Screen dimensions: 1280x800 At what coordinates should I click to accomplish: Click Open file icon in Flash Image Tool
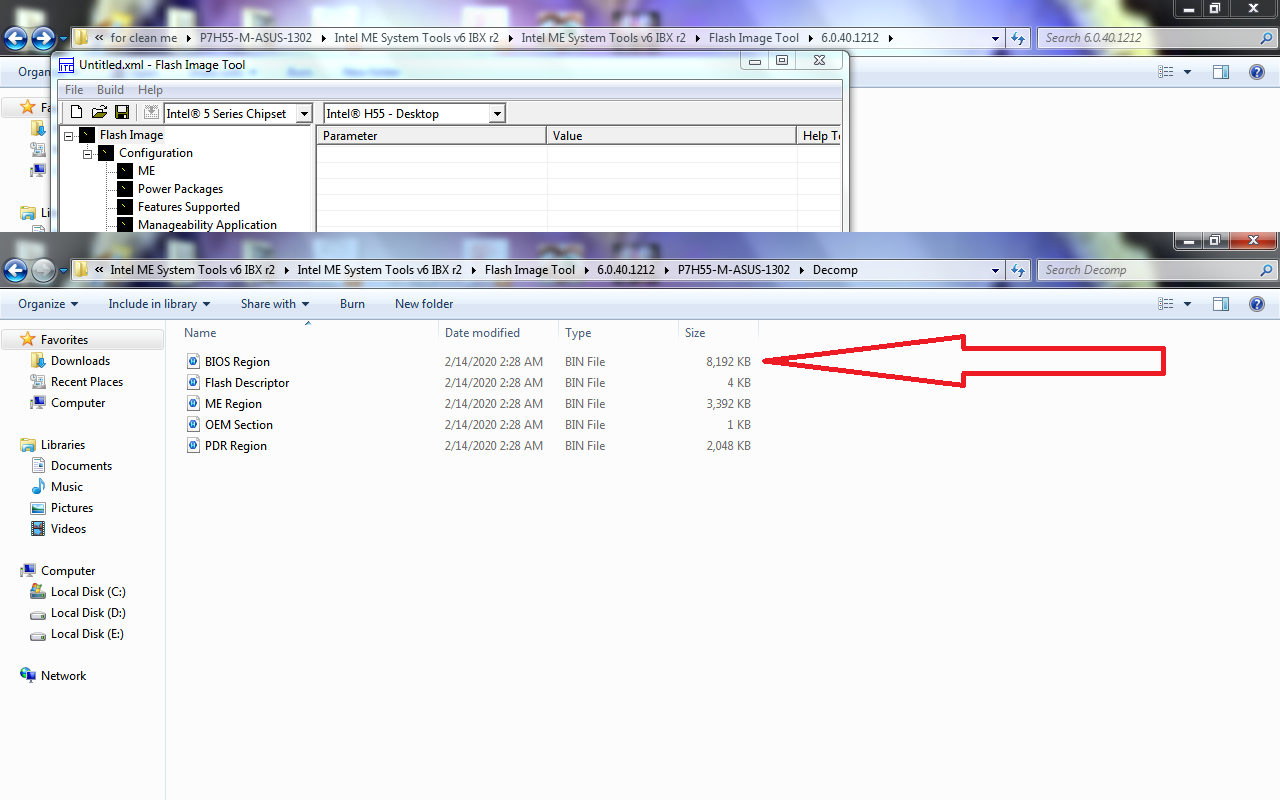click(x=99, y=113)
